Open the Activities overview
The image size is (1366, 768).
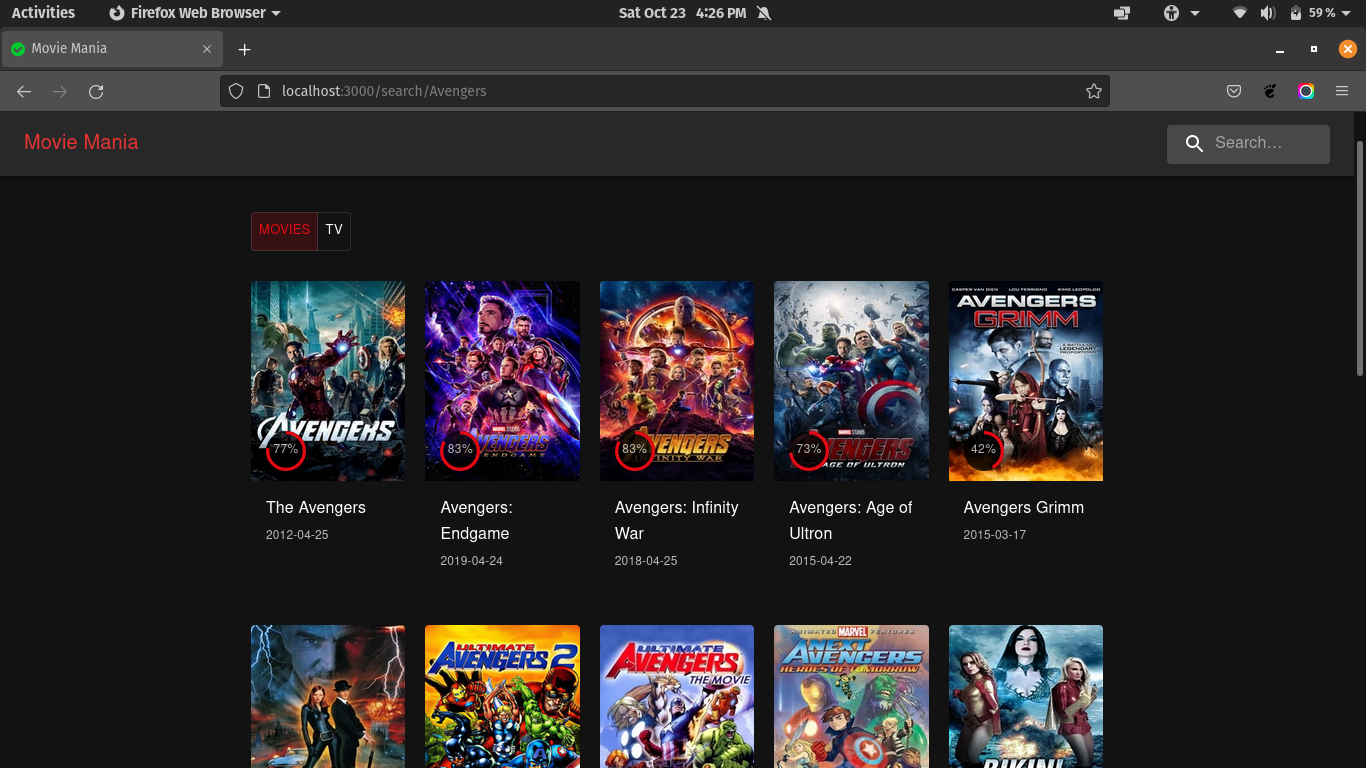pyautogui.click(x=43, y=13)
